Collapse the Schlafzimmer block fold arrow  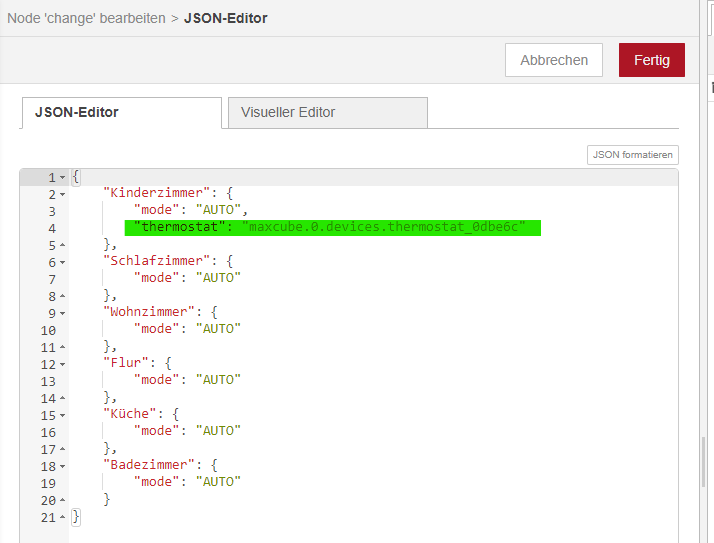tap(62, 262)
